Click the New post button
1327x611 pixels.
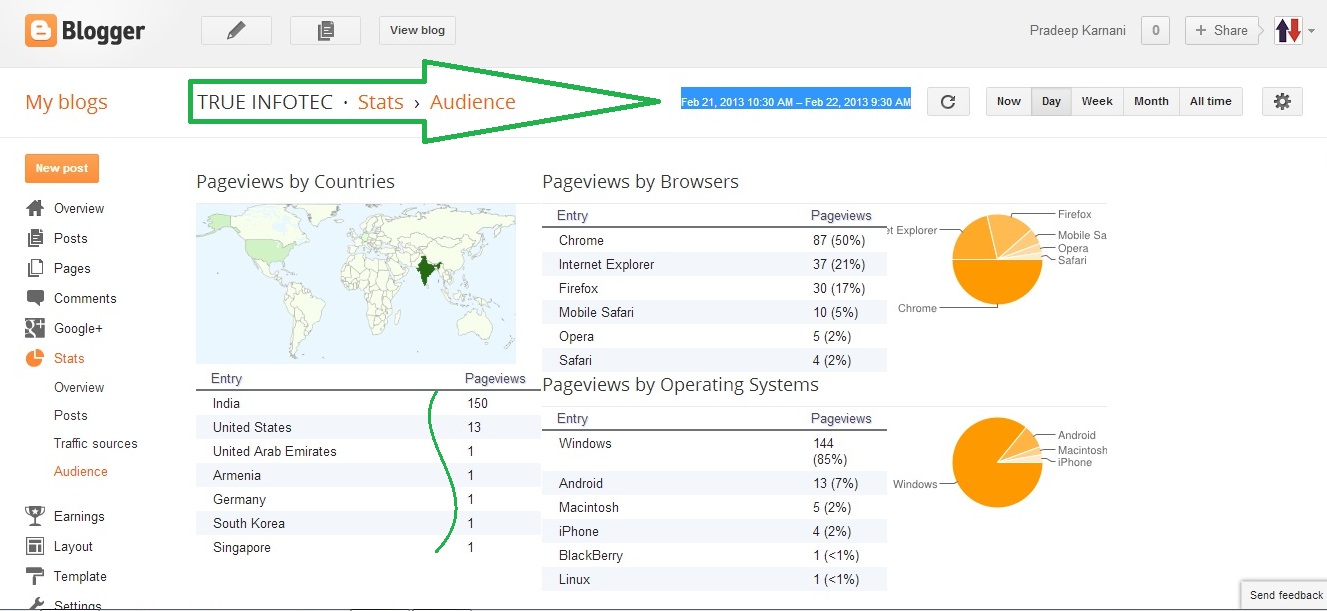coord(62,168)
